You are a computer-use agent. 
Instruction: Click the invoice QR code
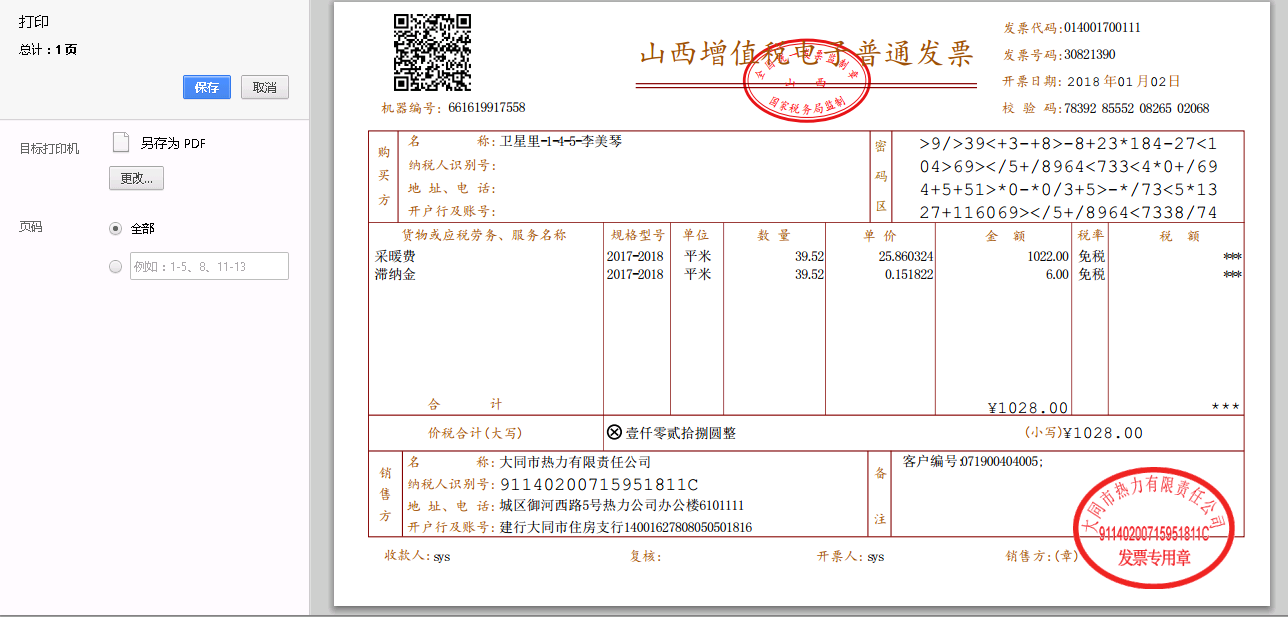click(x=432, y=53)
